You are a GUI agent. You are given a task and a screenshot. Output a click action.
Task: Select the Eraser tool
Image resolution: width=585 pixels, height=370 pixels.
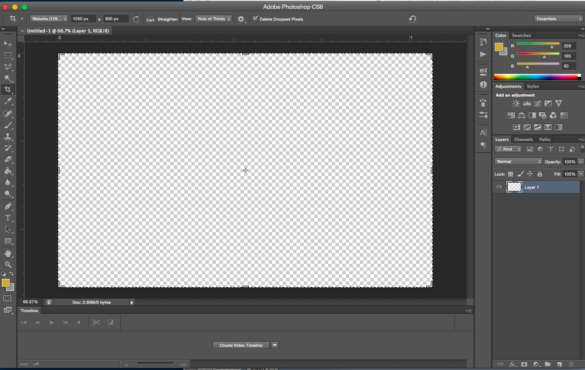point(8,160)
